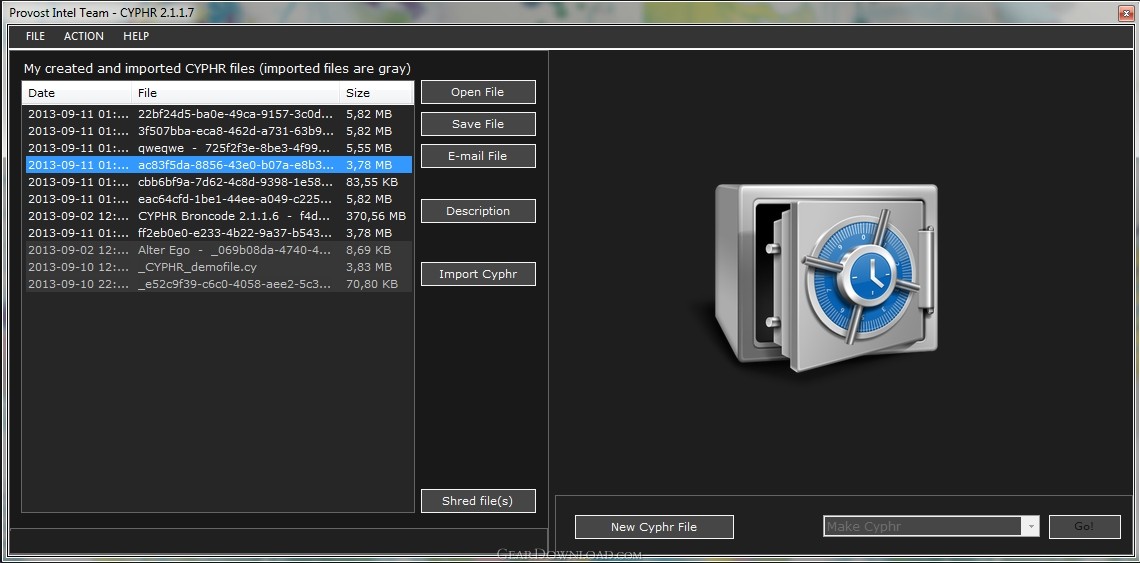Open the HELP menu

click(x=136, y=36)
